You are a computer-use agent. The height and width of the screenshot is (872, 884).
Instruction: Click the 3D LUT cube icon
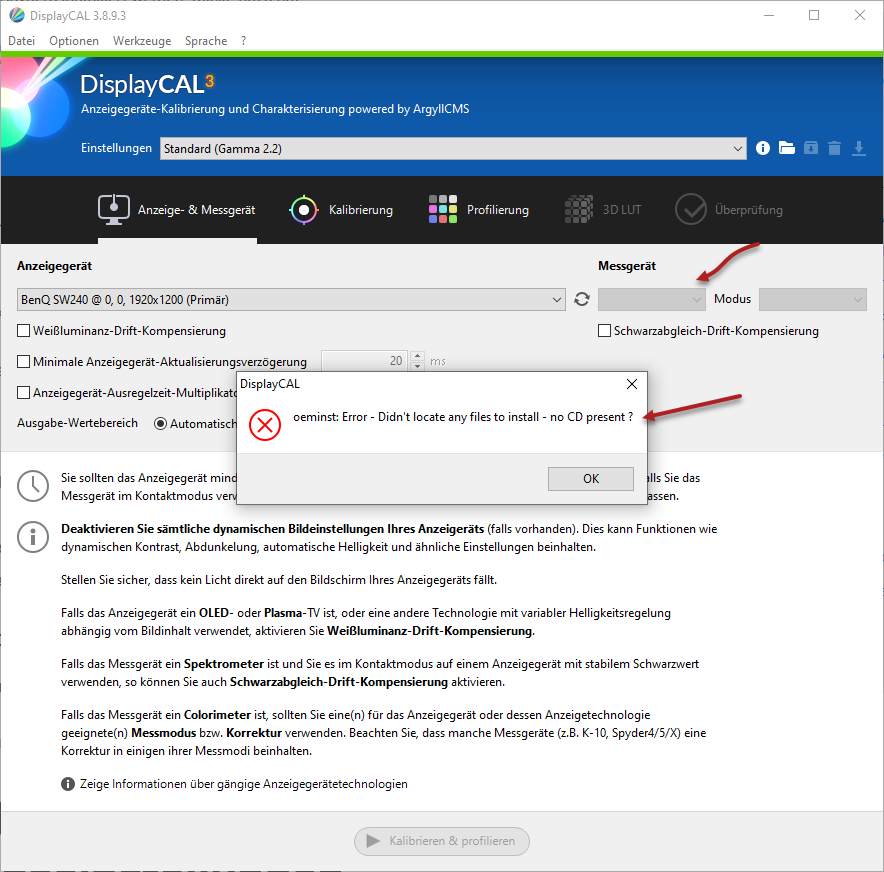(x=579, y=209)
